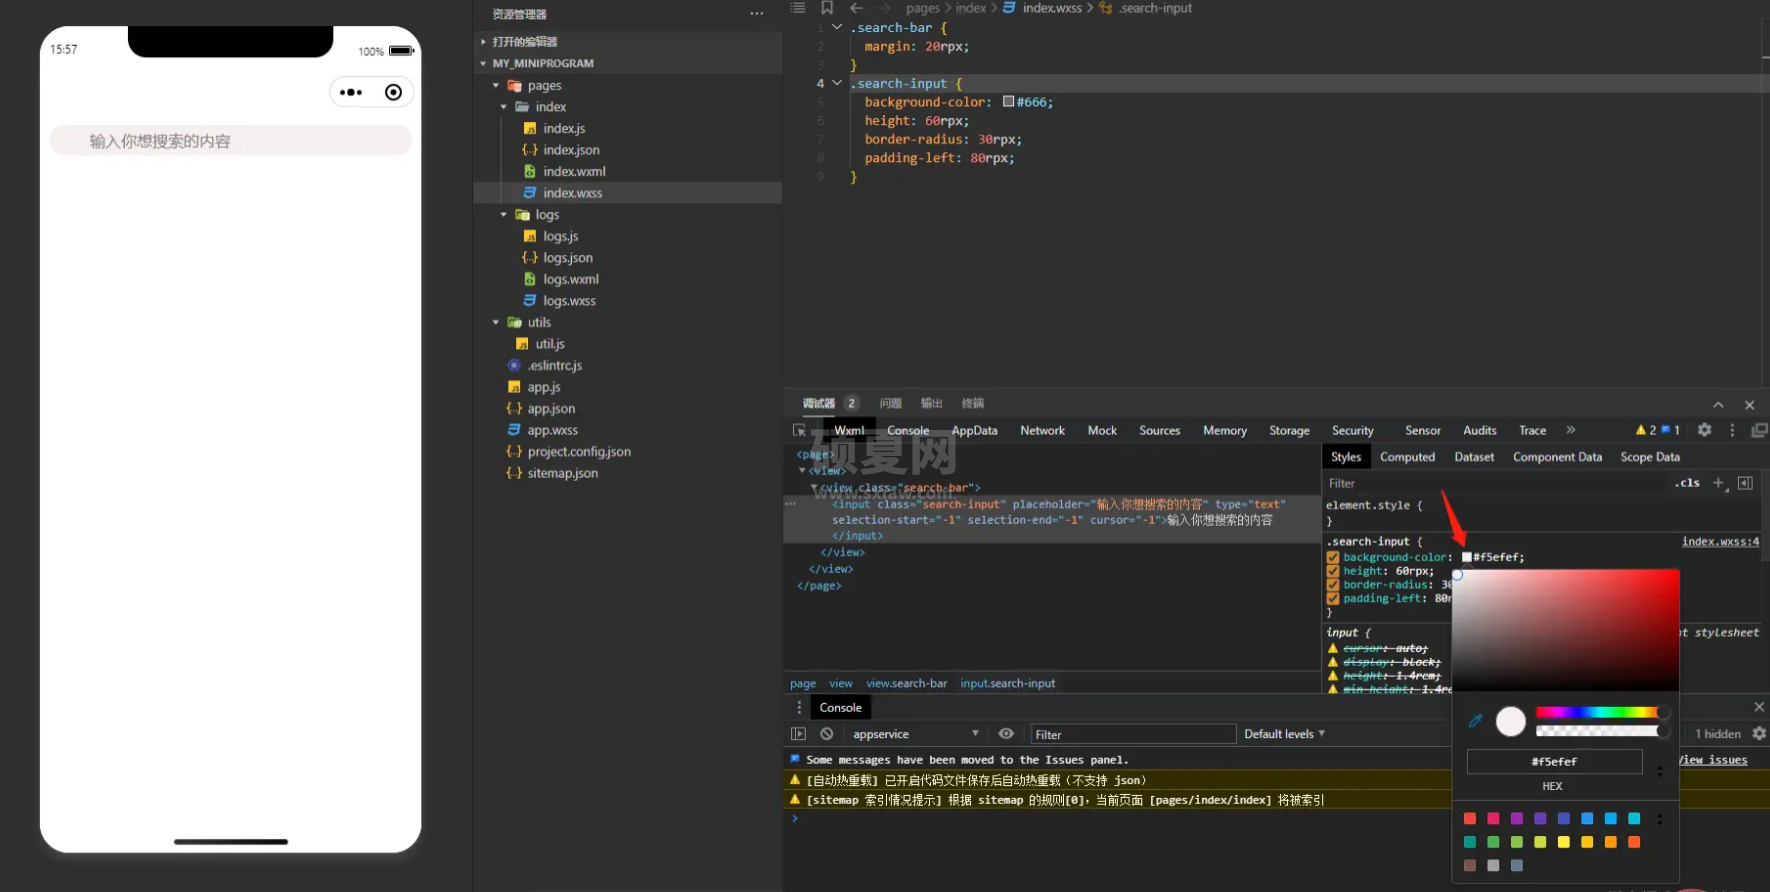
Task: Tap simulator capsule circular close button
Action: coord(393,92)
